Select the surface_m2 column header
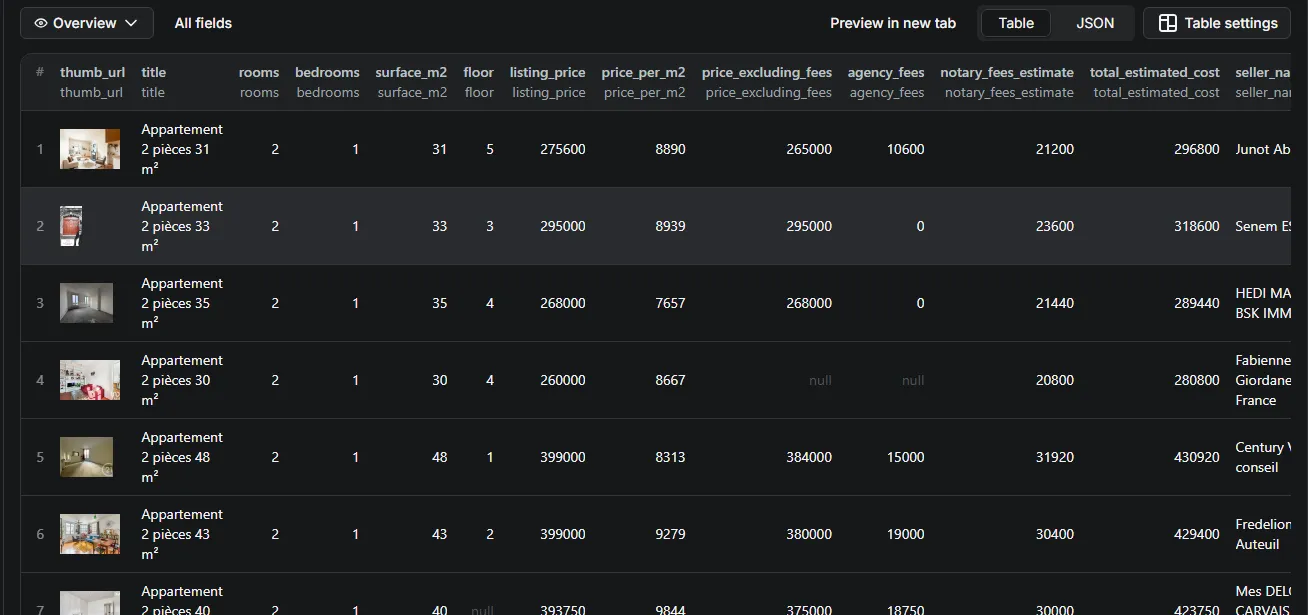The height and width of the screenshot is (615, 1308). [x=411, y=72]
